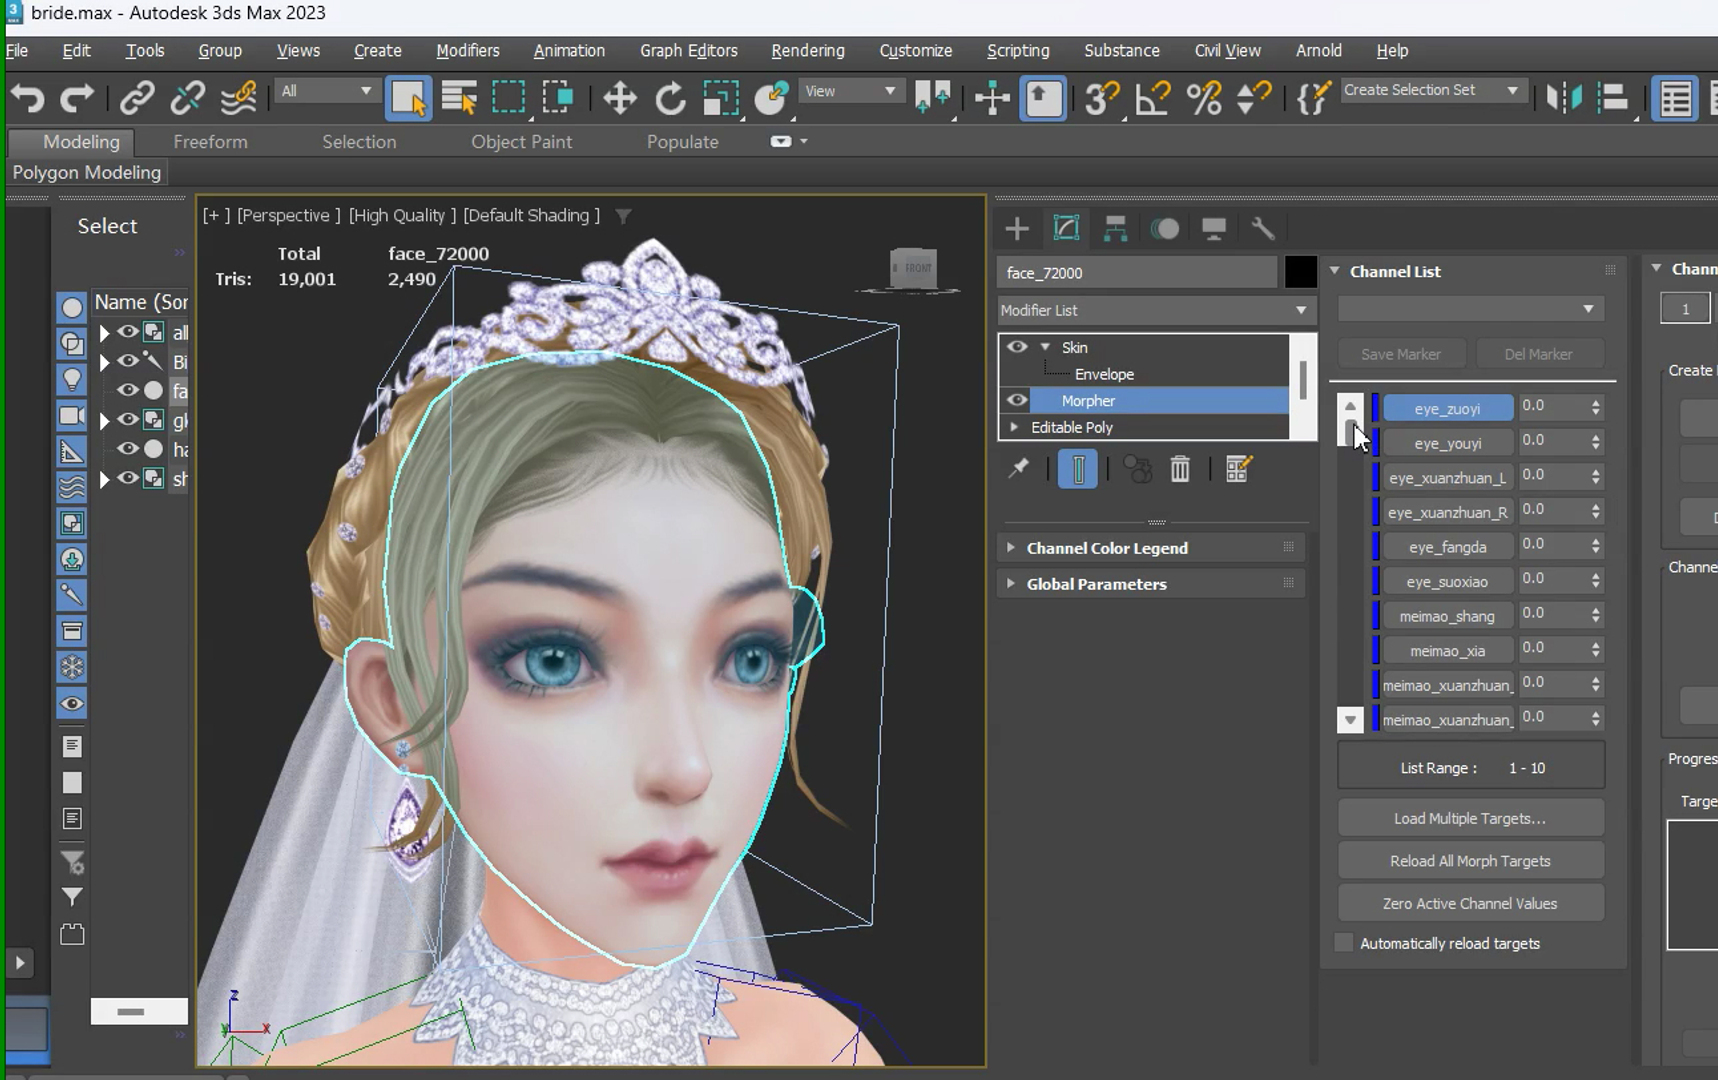Click the Undo arrow icon

(27, 98)
